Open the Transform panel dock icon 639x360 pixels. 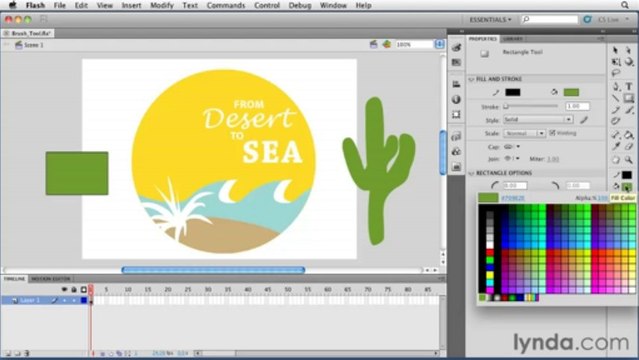coord(456,115)
